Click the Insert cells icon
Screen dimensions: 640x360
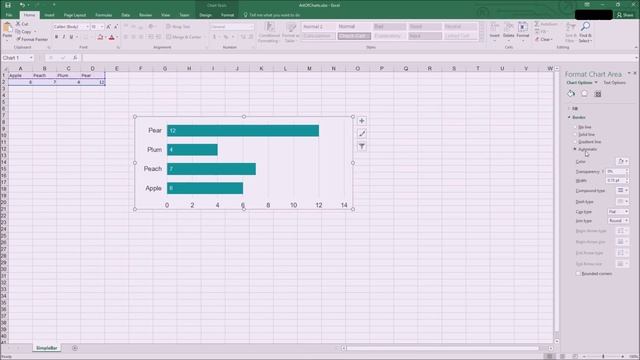point(494,27)
